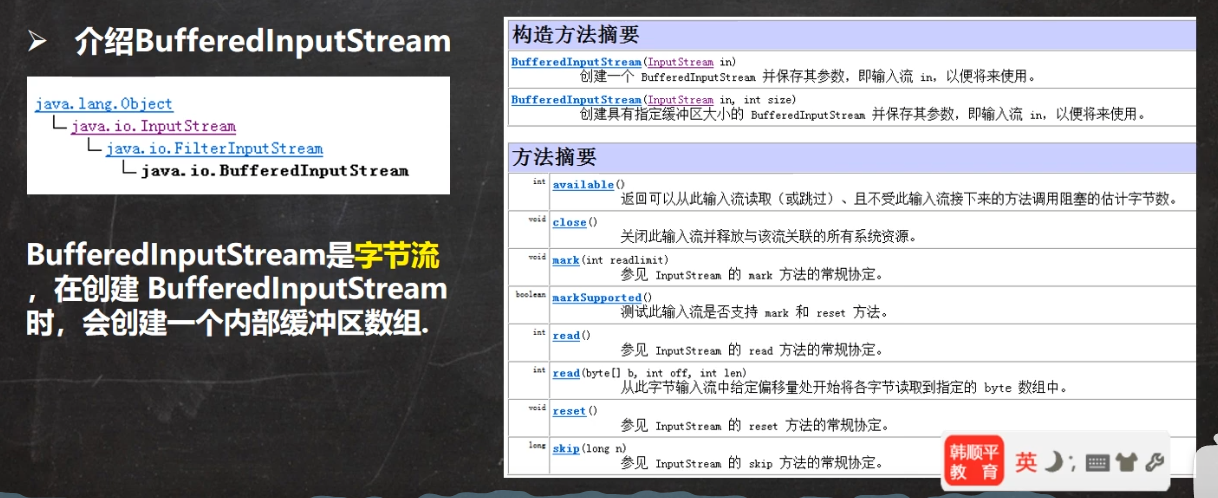
Task: Click the description 从此字节输入流中给定偏移量处开始
Action: (x=844, y=388)
